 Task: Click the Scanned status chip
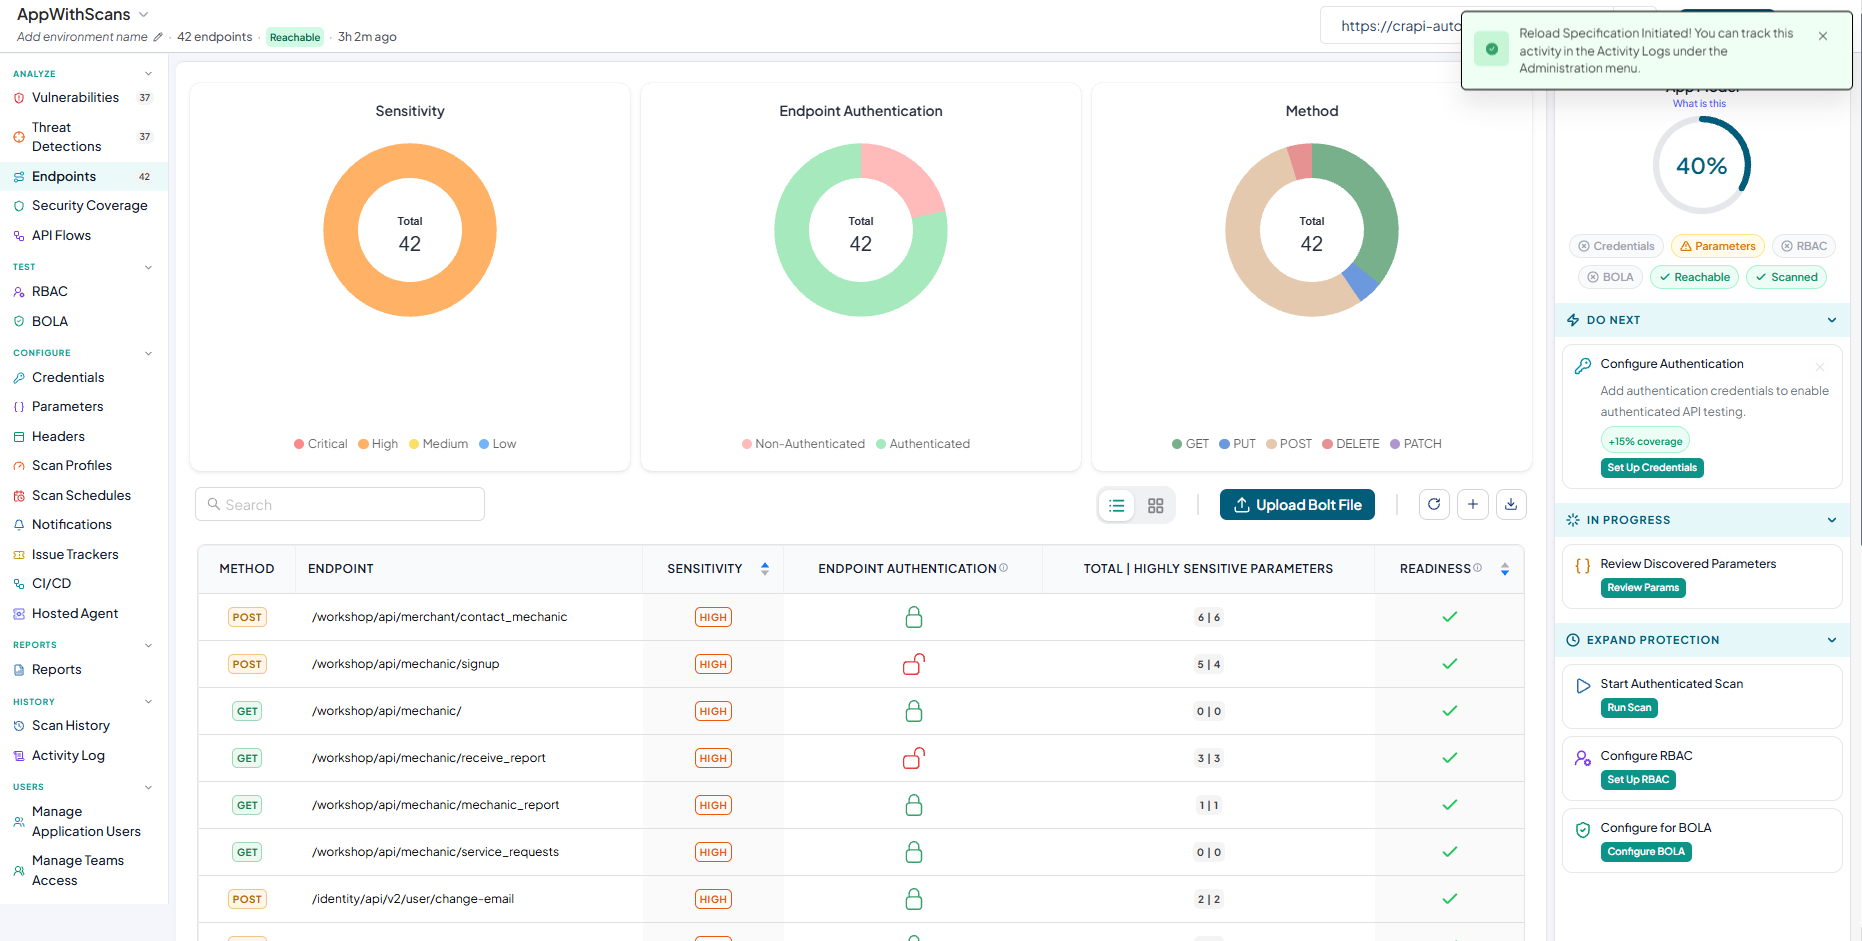click(1786, 278)
